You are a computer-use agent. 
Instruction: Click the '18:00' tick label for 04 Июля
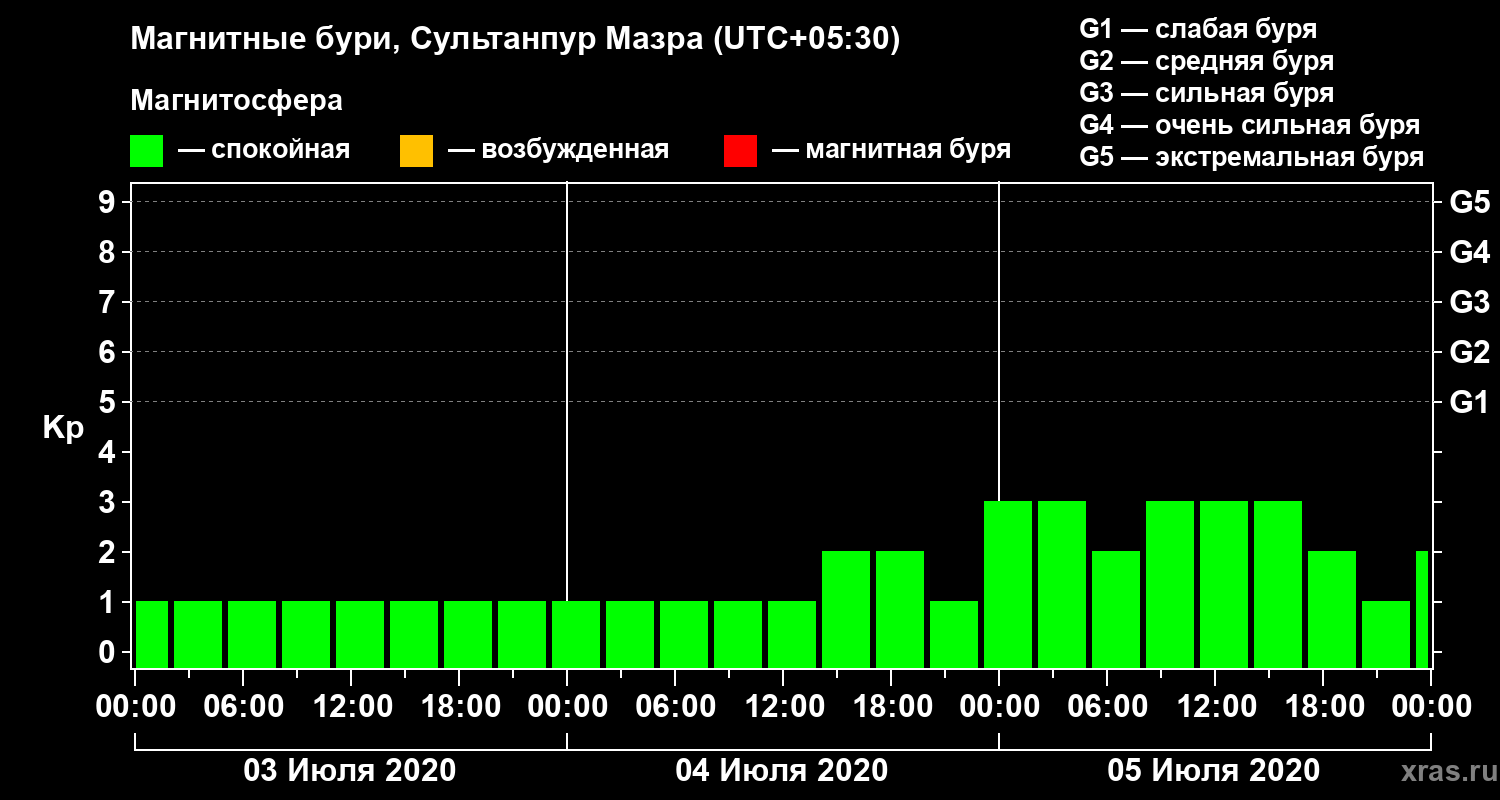point(892,707)
